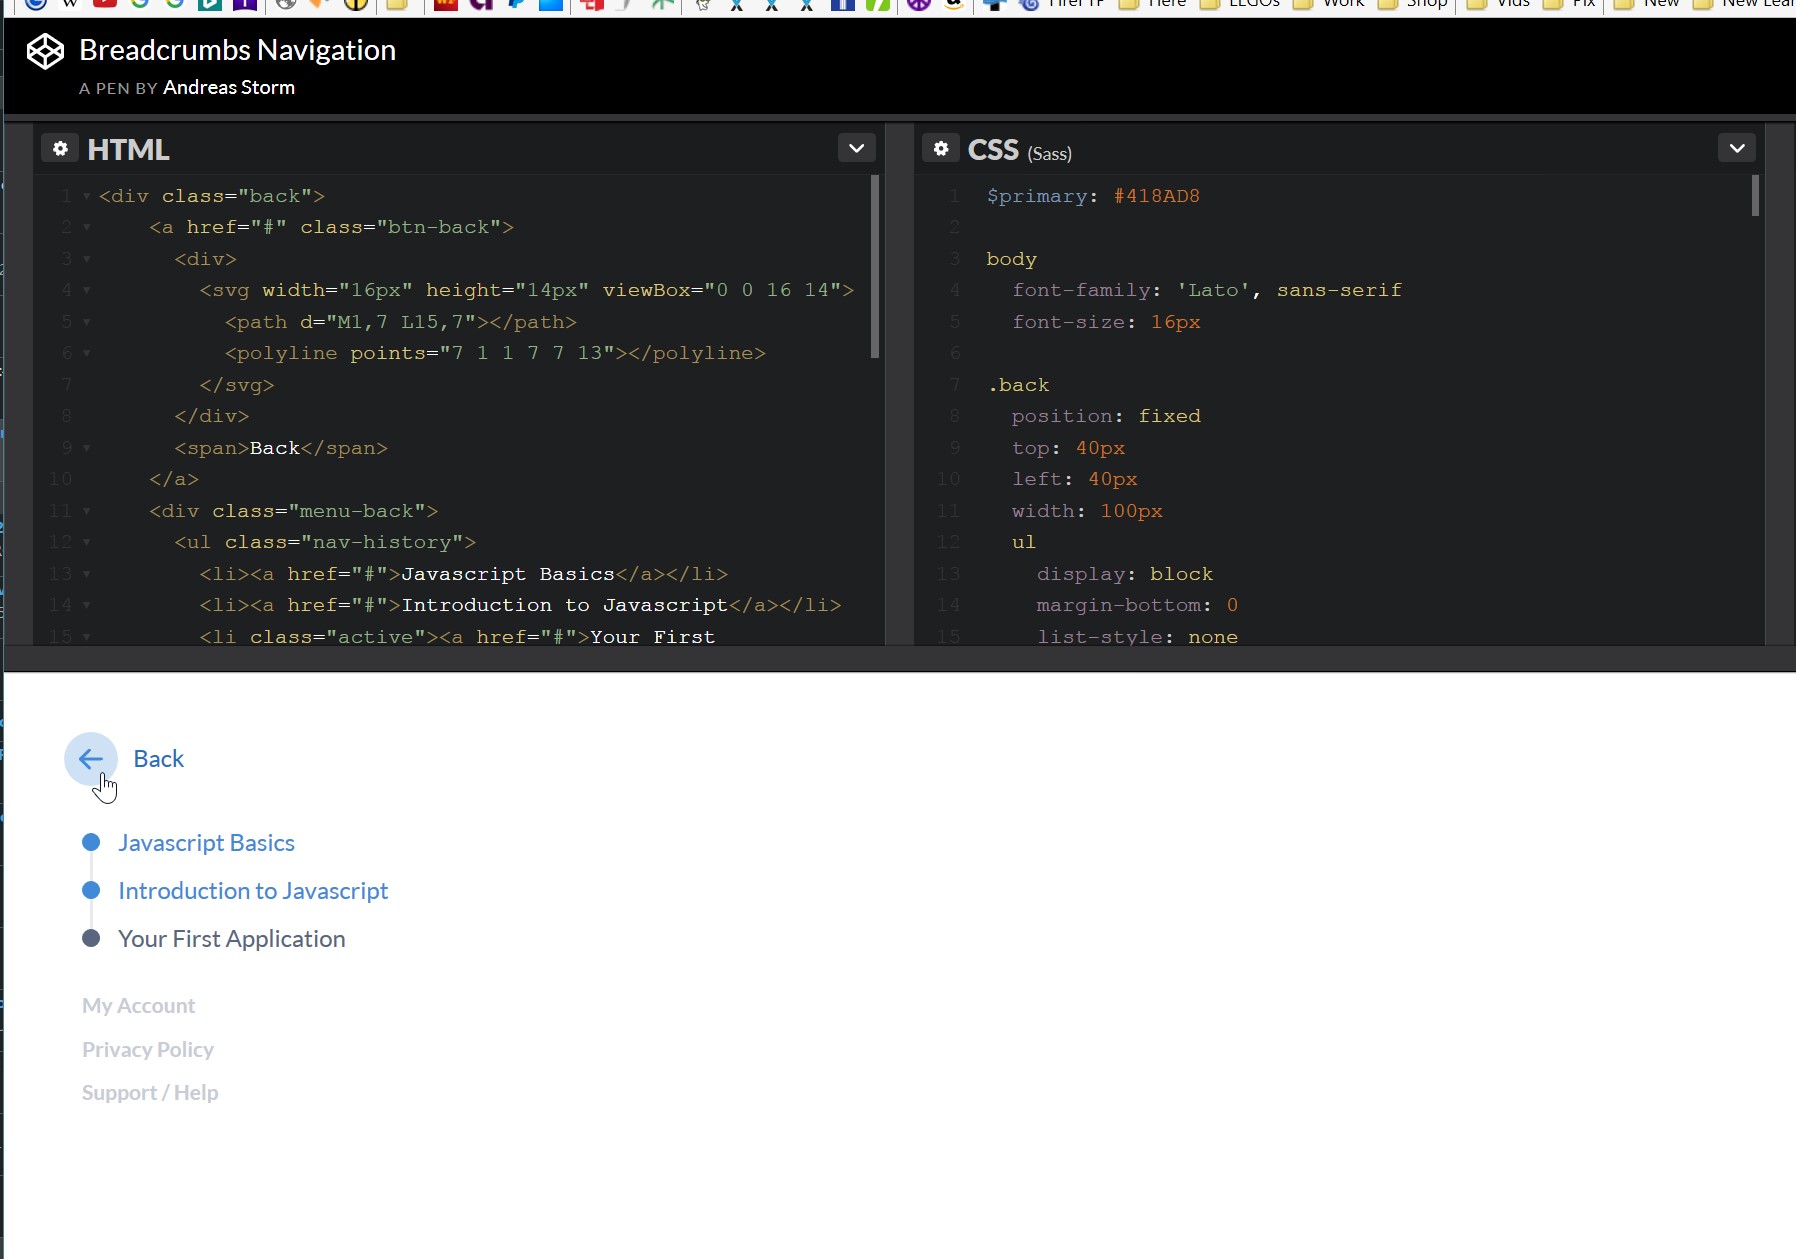The width and height of the screenshot is (1796, 1259).
Task: Toggle the fold arrow on HTML line 4
Action: [87, 291]
